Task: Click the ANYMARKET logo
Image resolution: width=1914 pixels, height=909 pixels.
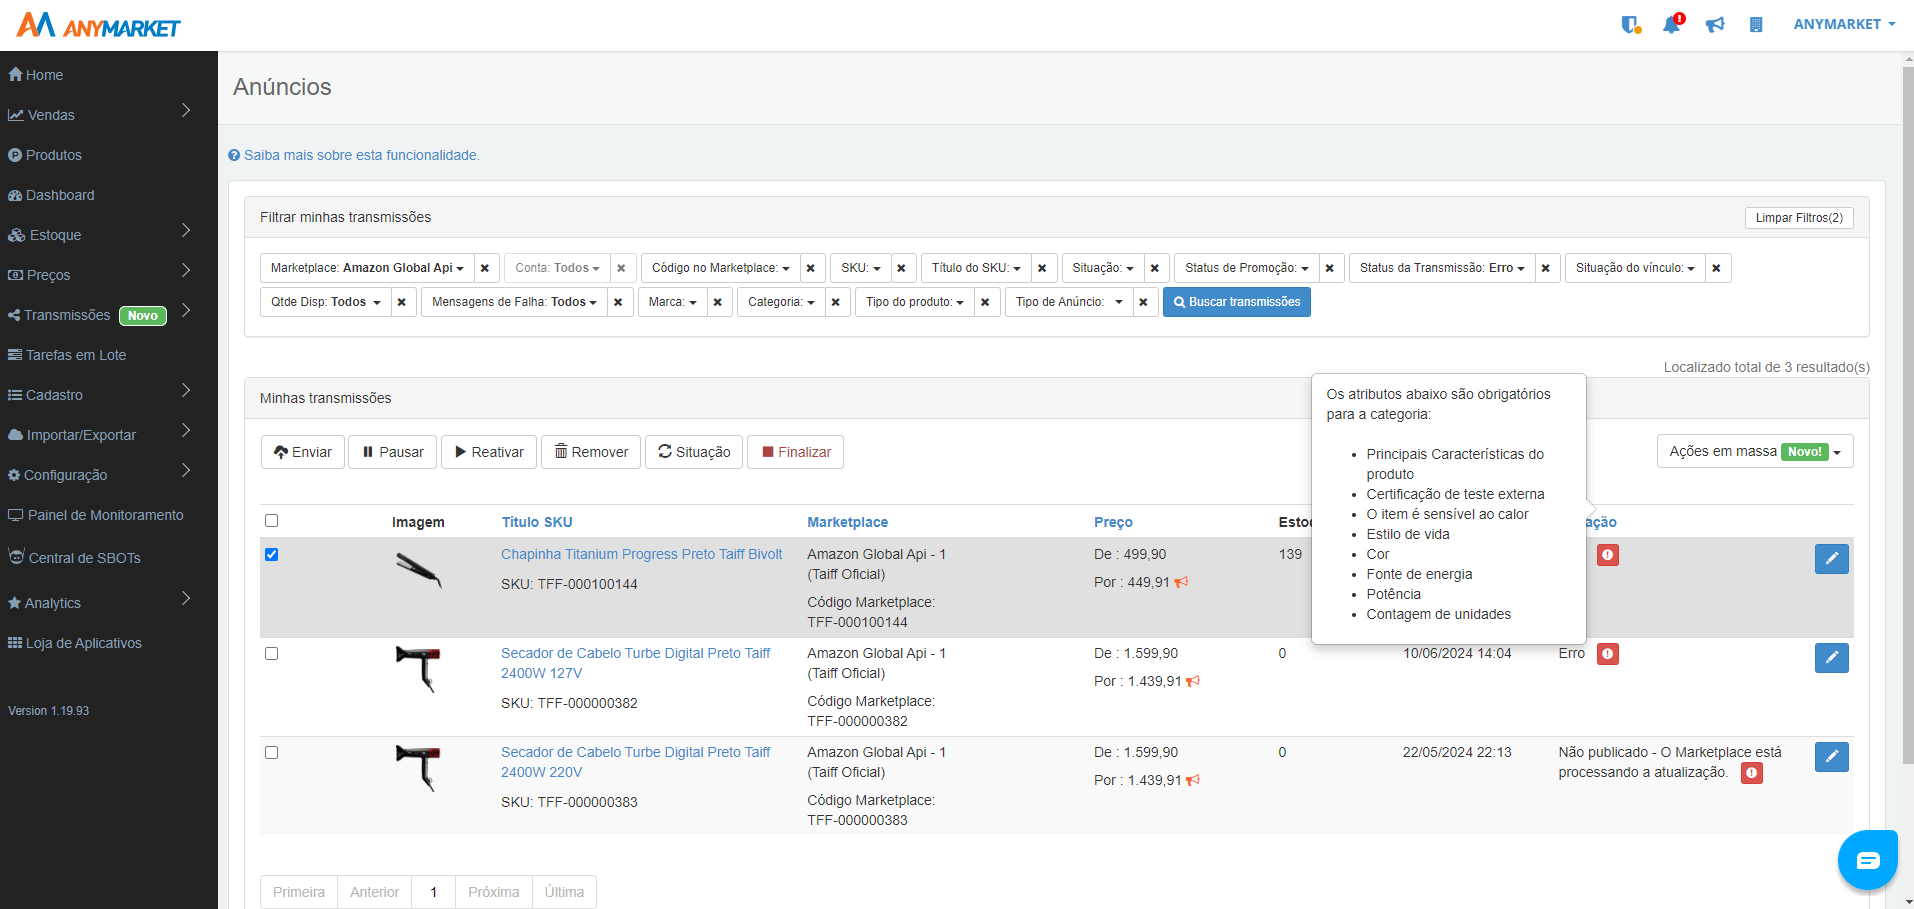Action: point(98,25)
